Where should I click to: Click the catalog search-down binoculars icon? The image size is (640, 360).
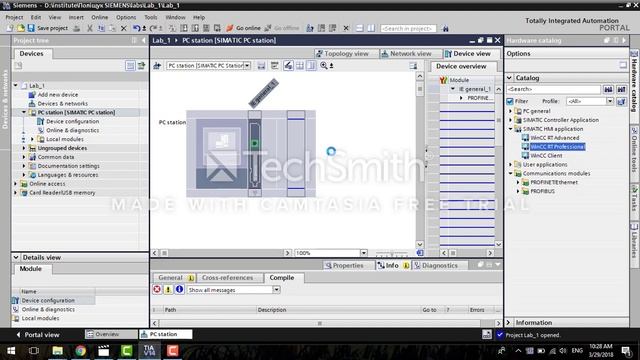(x=608, y=89)
